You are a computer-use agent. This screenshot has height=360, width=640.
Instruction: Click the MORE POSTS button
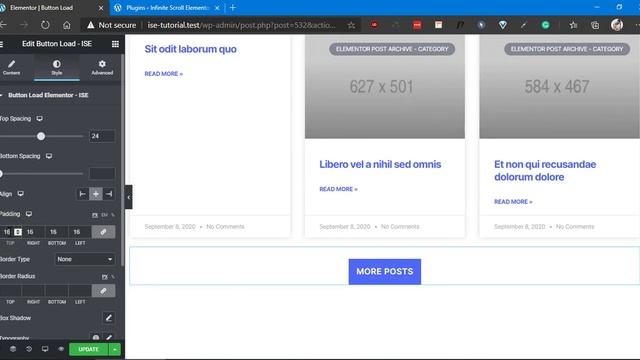(x=384, y=271)
